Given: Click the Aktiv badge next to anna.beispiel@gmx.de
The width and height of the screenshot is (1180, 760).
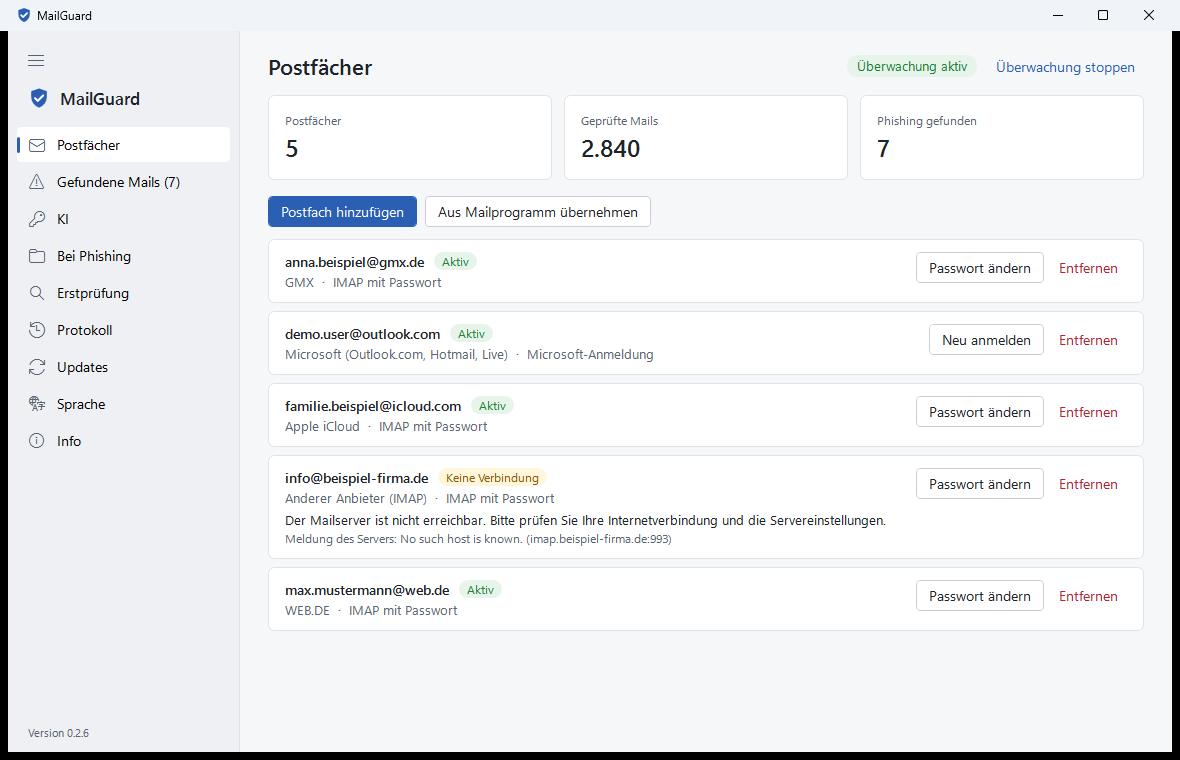Looking at the screenshot, I should (455, 262).
